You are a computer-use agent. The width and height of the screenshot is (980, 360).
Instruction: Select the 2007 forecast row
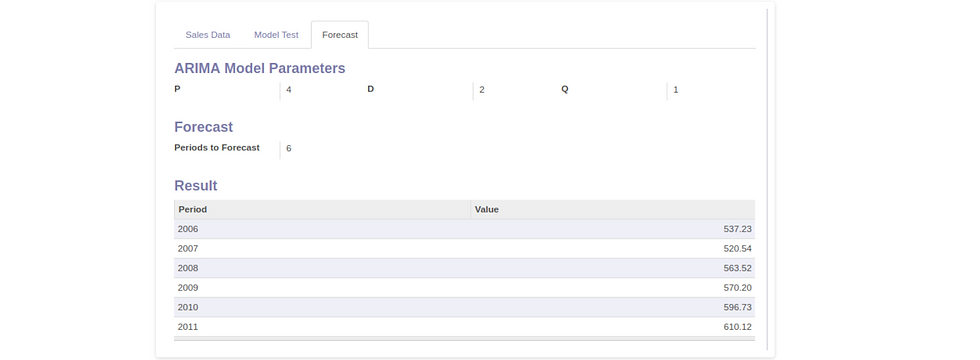pyautogui.click(x=464, y=249)
